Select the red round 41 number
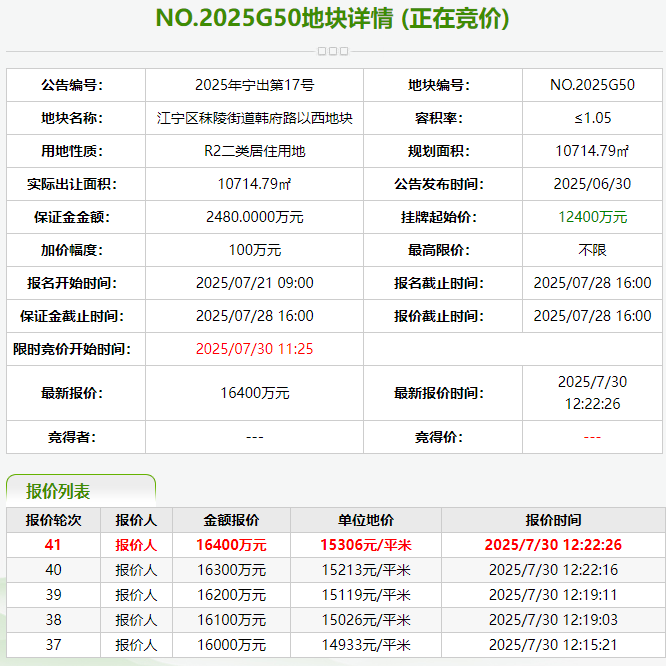Viewport: 666px width, 666px height. point(53,545)
